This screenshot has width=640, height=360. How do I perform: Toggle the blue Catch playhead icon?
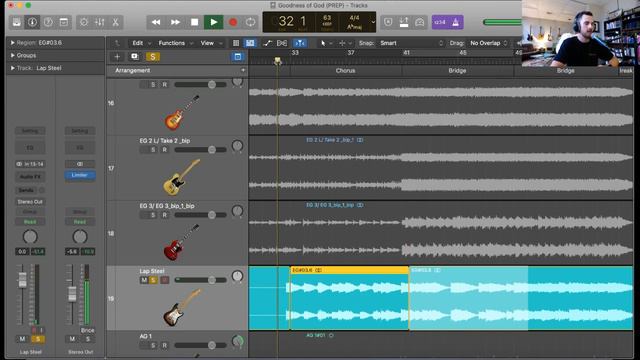pos(300,43)
